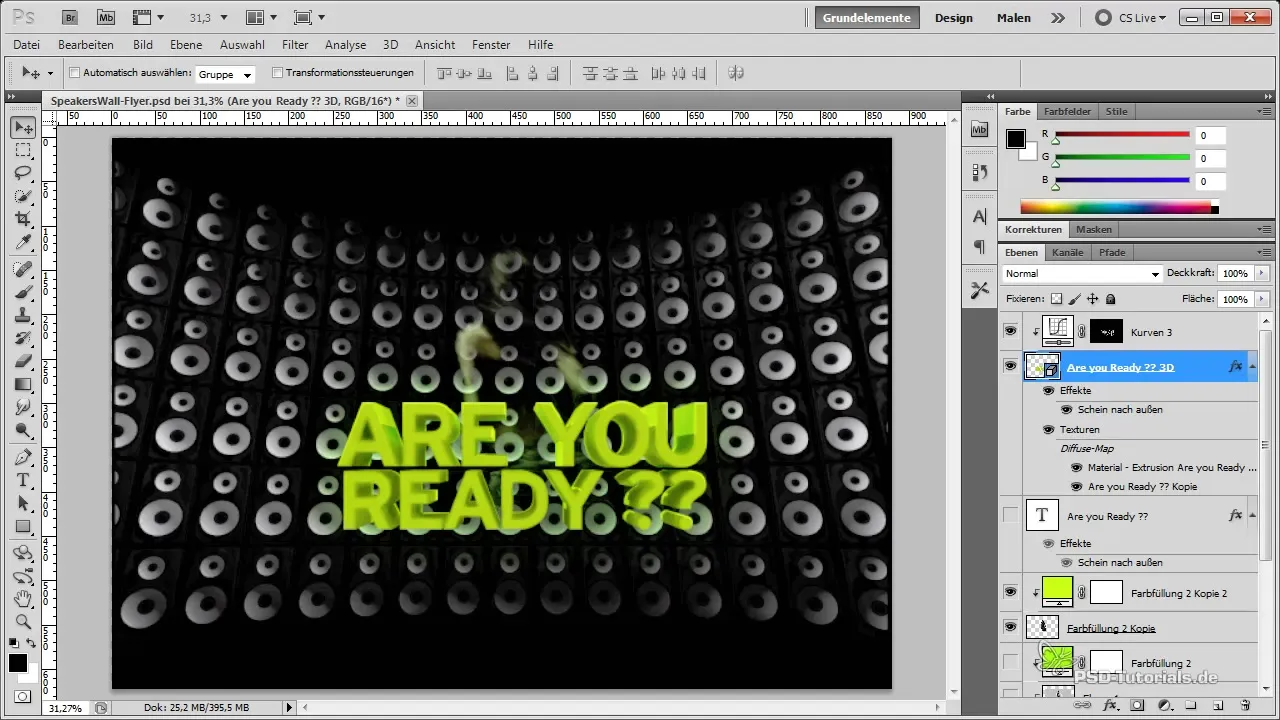Switch to Malen workspace
Viewport: 1280px width, 720px height.
tap(1014, 18)
